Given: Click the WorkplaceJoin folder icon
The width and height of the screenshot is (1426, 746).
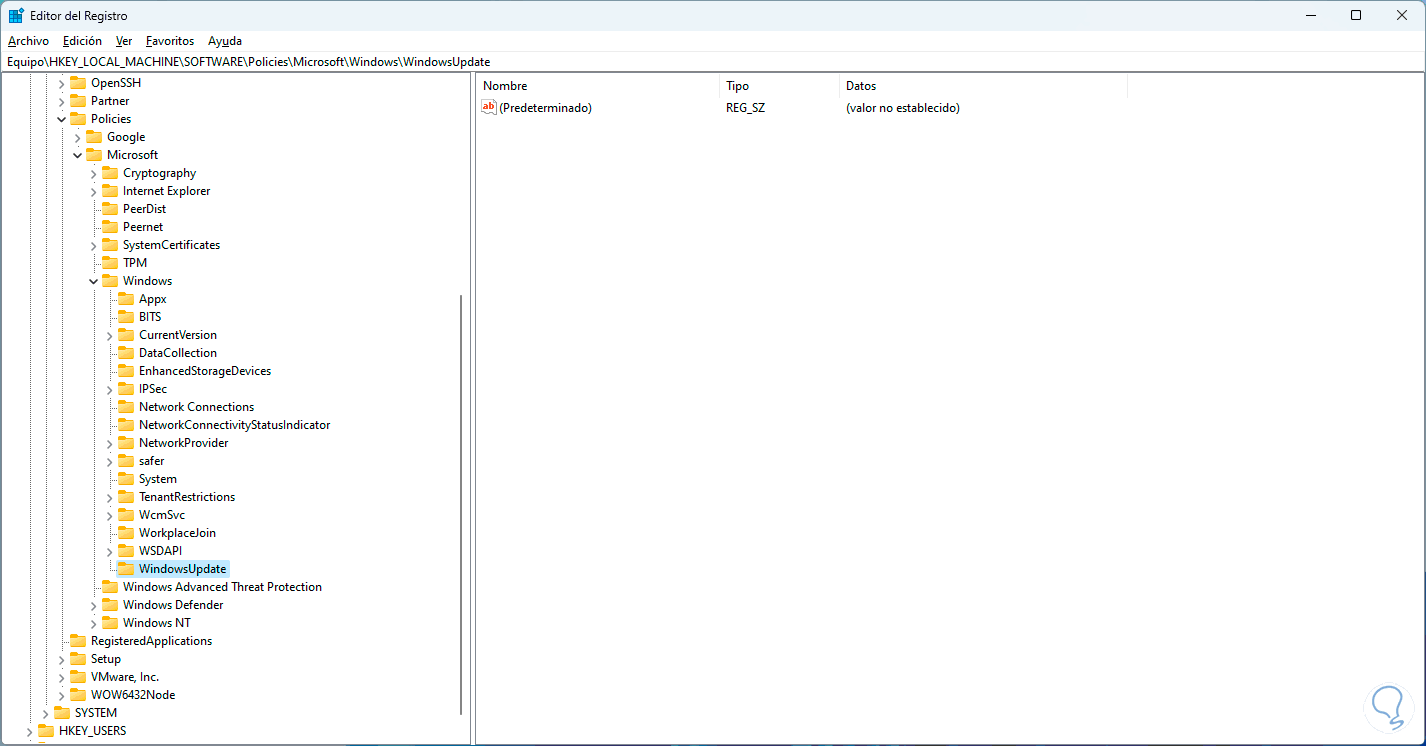Looking at the screenshot, I should point(126,533).
